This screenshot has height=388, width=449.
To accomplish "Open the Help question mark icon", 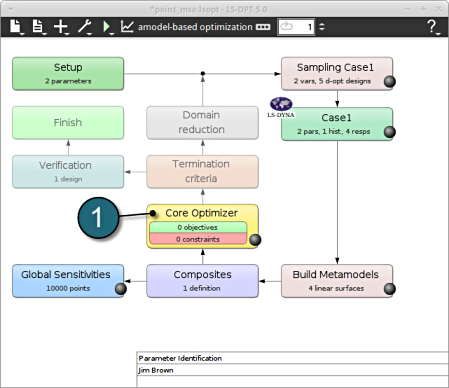I will [432, 27].
